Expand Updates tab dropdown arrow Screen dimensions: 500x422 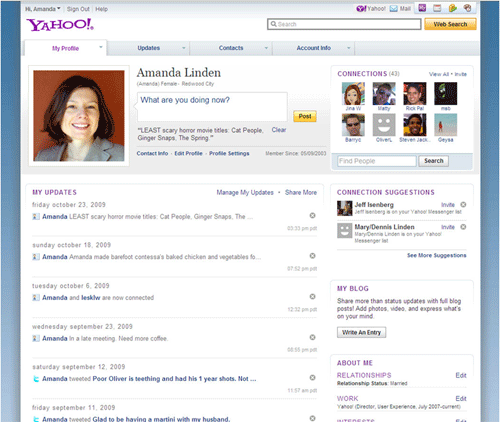pos(183,48)
